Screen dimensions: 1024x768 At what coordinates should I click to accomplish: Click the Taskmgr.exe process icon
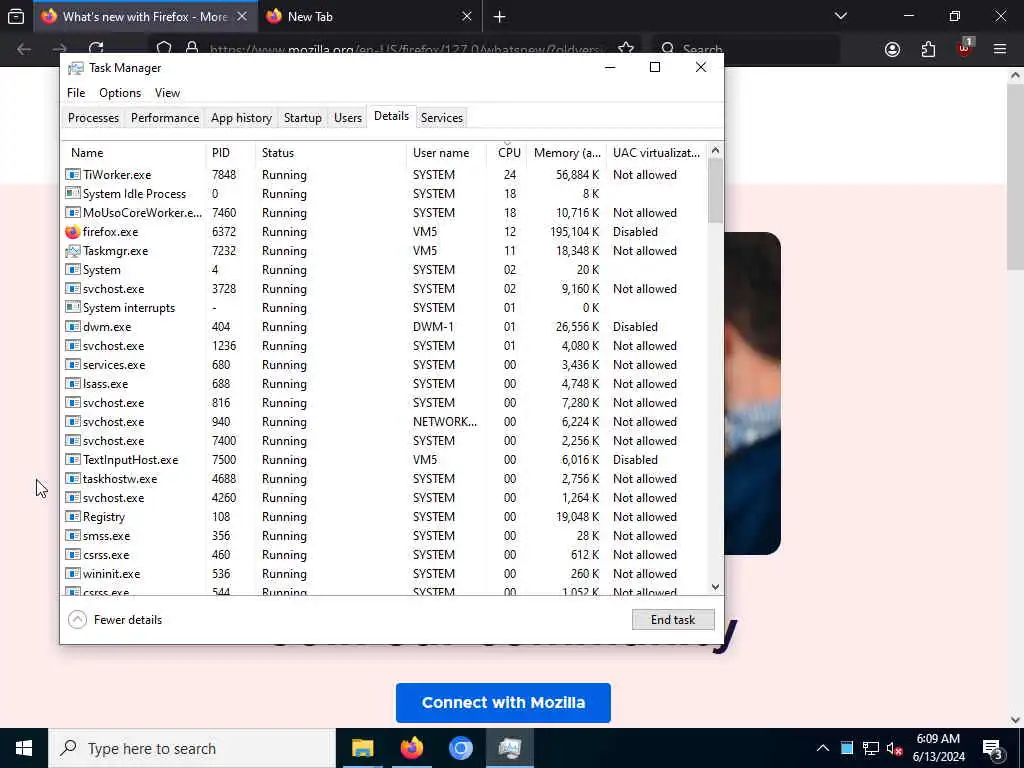click(x=72, y=251)
